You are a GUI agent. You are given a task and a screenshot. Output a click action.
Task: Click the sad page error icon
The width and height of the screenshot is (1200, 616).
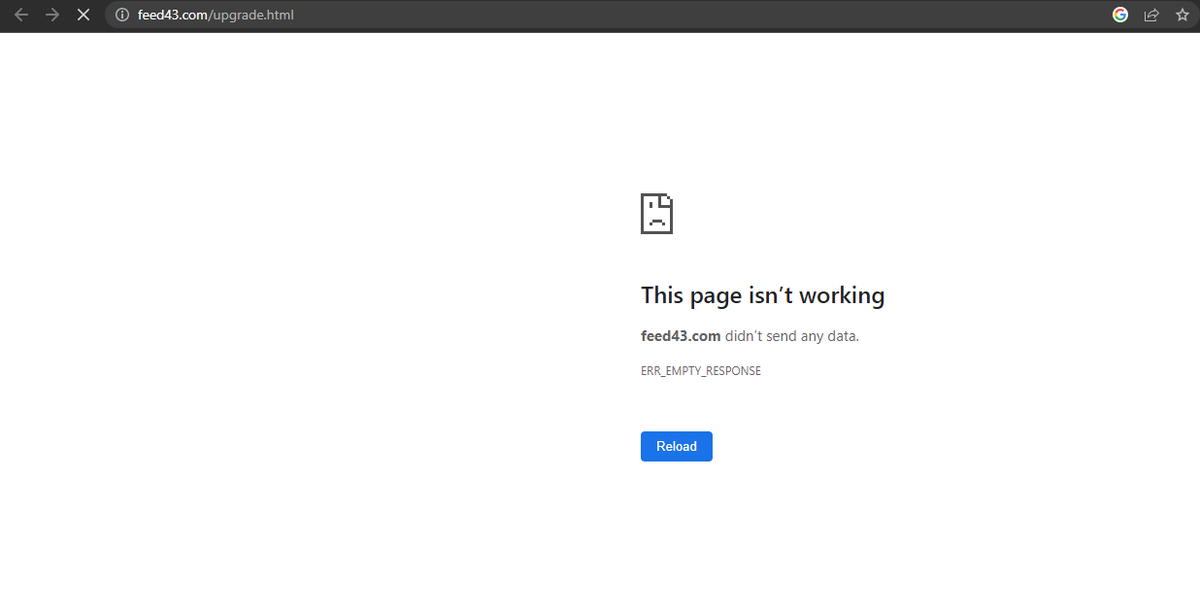click(x=657, y=214)
